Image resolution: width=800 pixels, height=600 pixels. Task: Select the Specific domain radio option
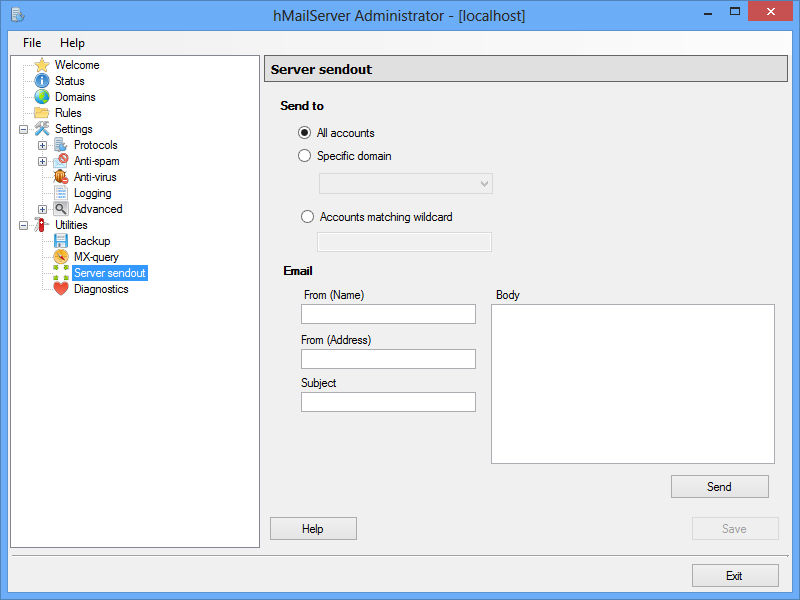point(305,156)
